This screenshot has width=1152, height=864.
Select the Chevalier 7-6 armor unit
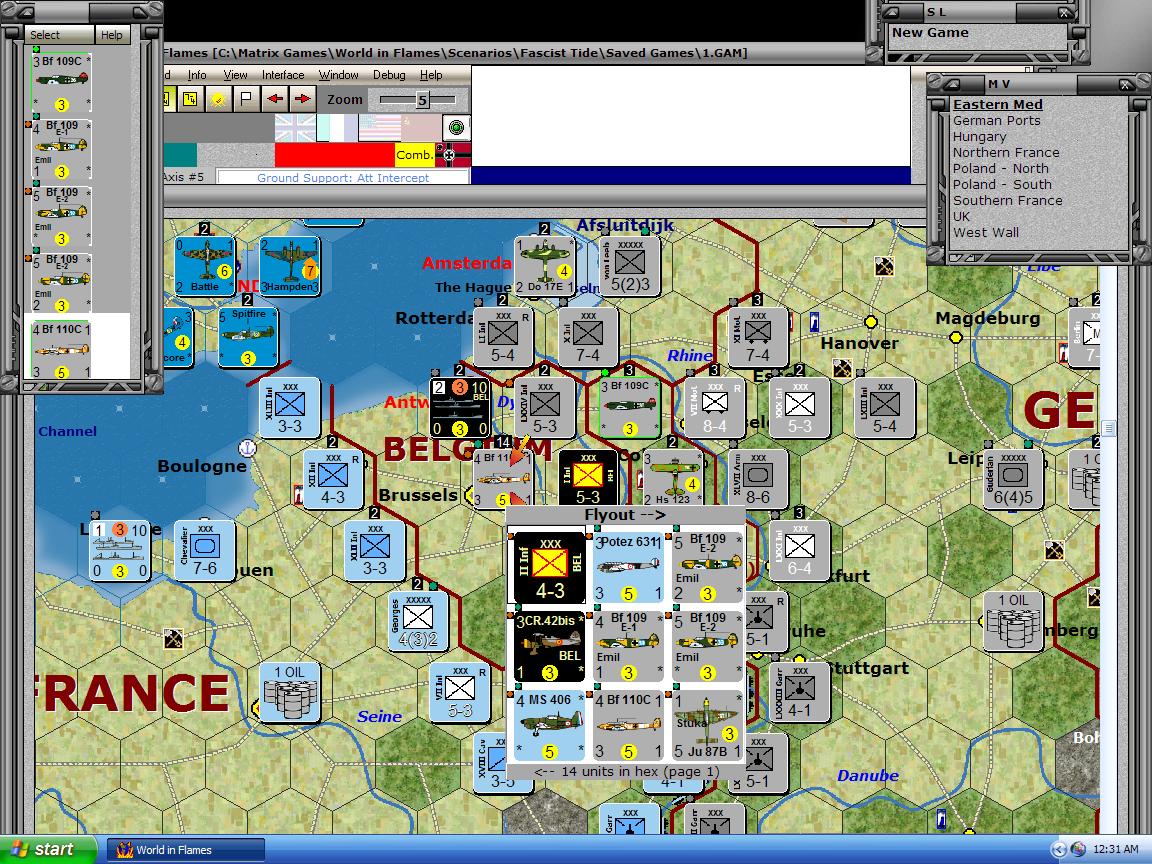click(205, 550)
